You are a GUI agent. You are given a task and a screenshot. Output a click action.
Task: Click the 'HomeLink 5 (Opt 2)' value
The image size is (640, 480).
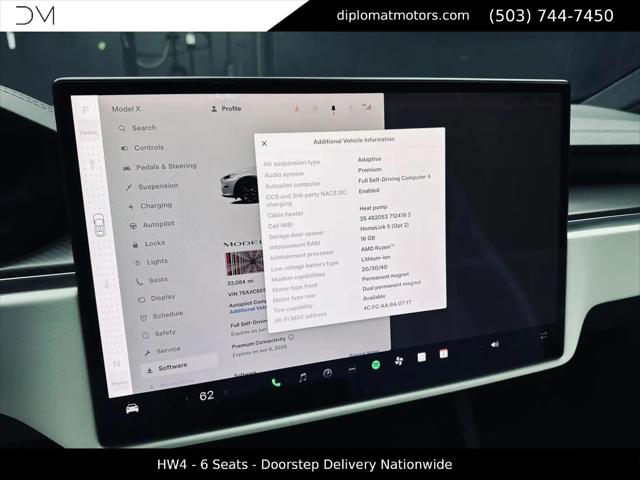[384, 227]
